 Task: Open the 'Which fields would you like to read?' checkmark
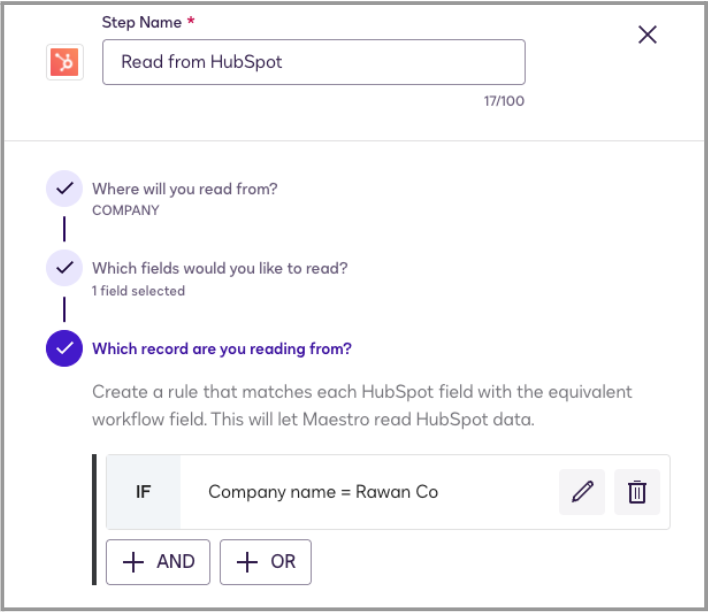click(64, 268)
